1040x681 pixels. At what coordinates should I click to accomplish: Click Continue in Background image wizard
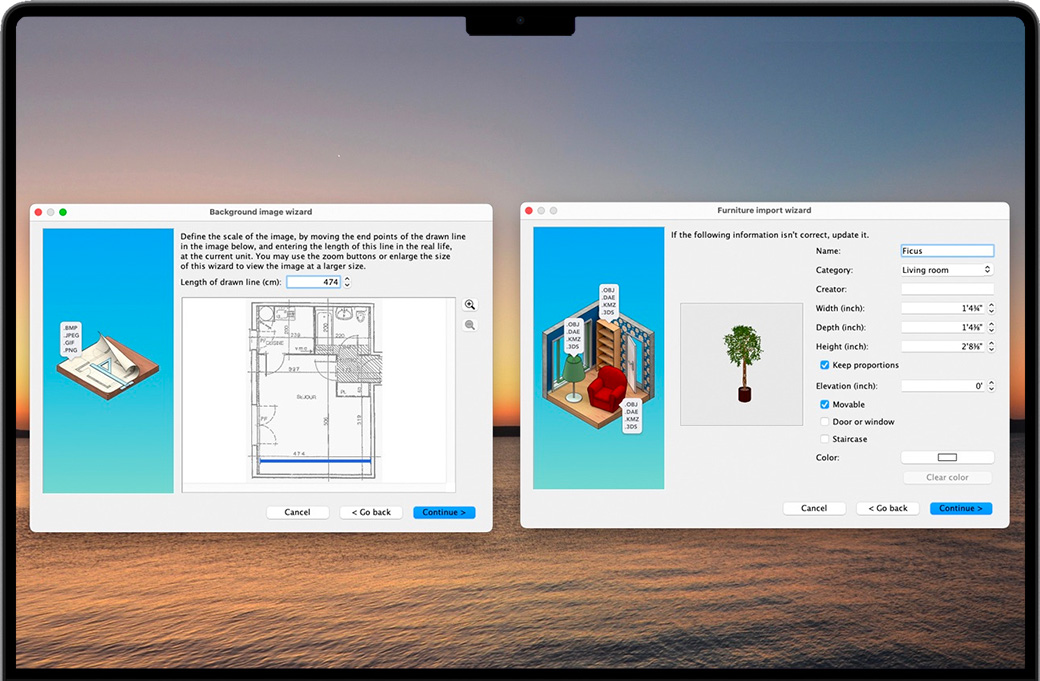coord(444,512)
